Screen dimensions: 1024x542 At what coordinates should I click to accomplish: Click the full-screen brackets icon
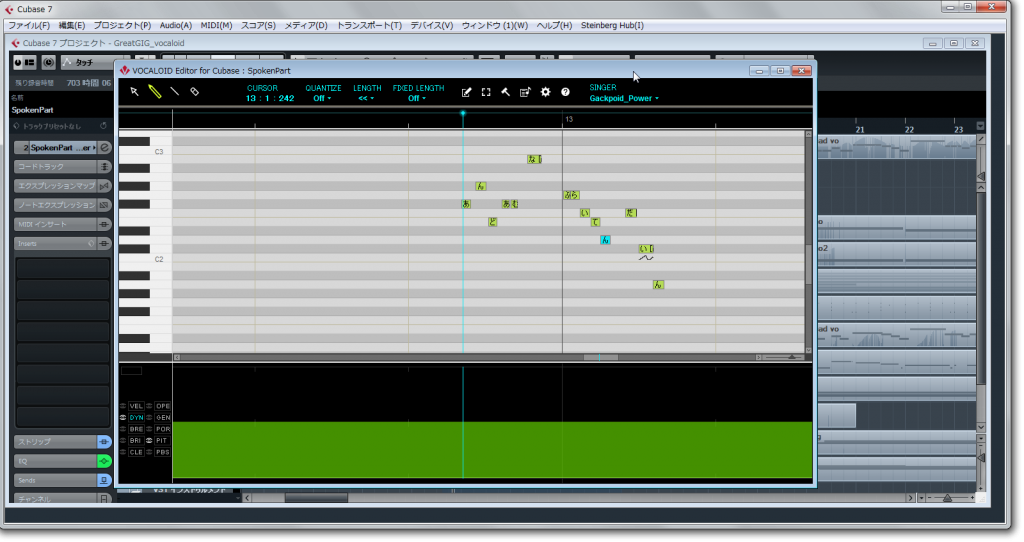tap(486, 93)
